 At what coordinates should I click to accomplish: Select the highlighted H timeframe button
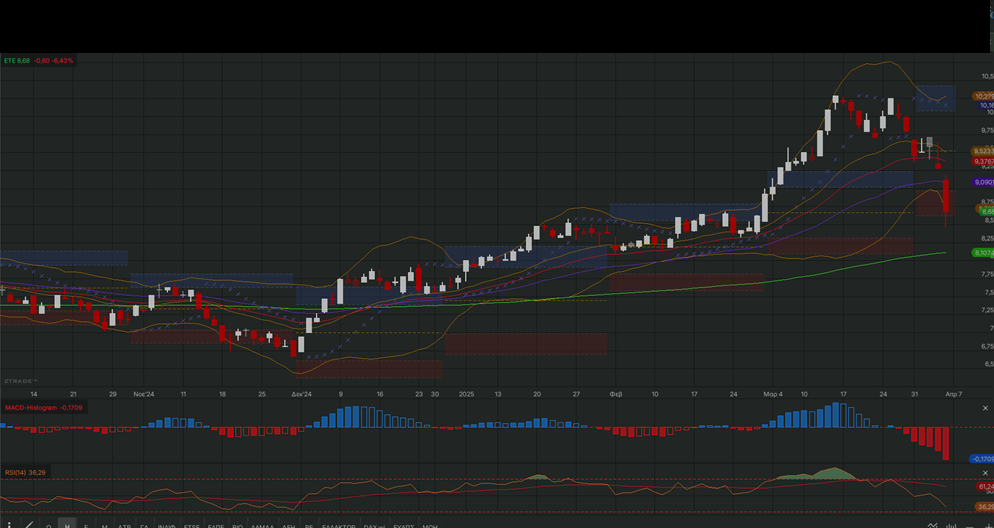pos(67,524)
